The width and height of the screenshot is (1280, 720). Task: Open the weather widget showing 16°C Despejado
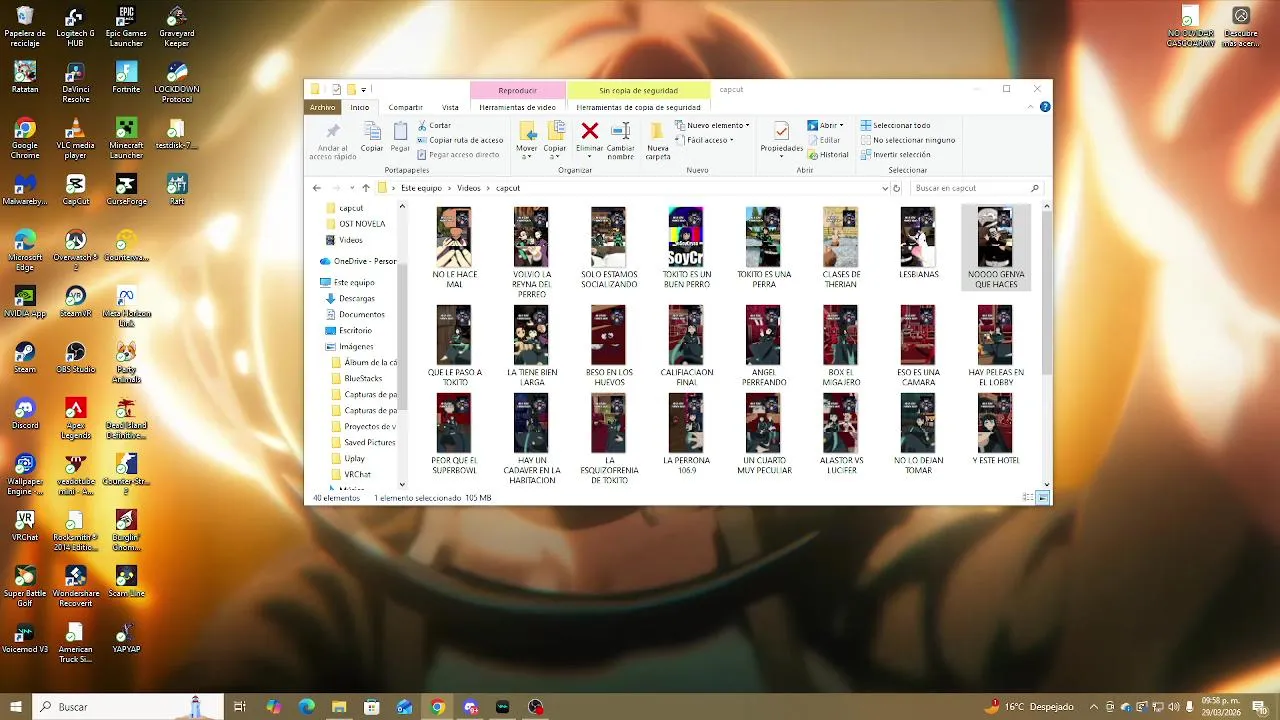click(1028, 707)
